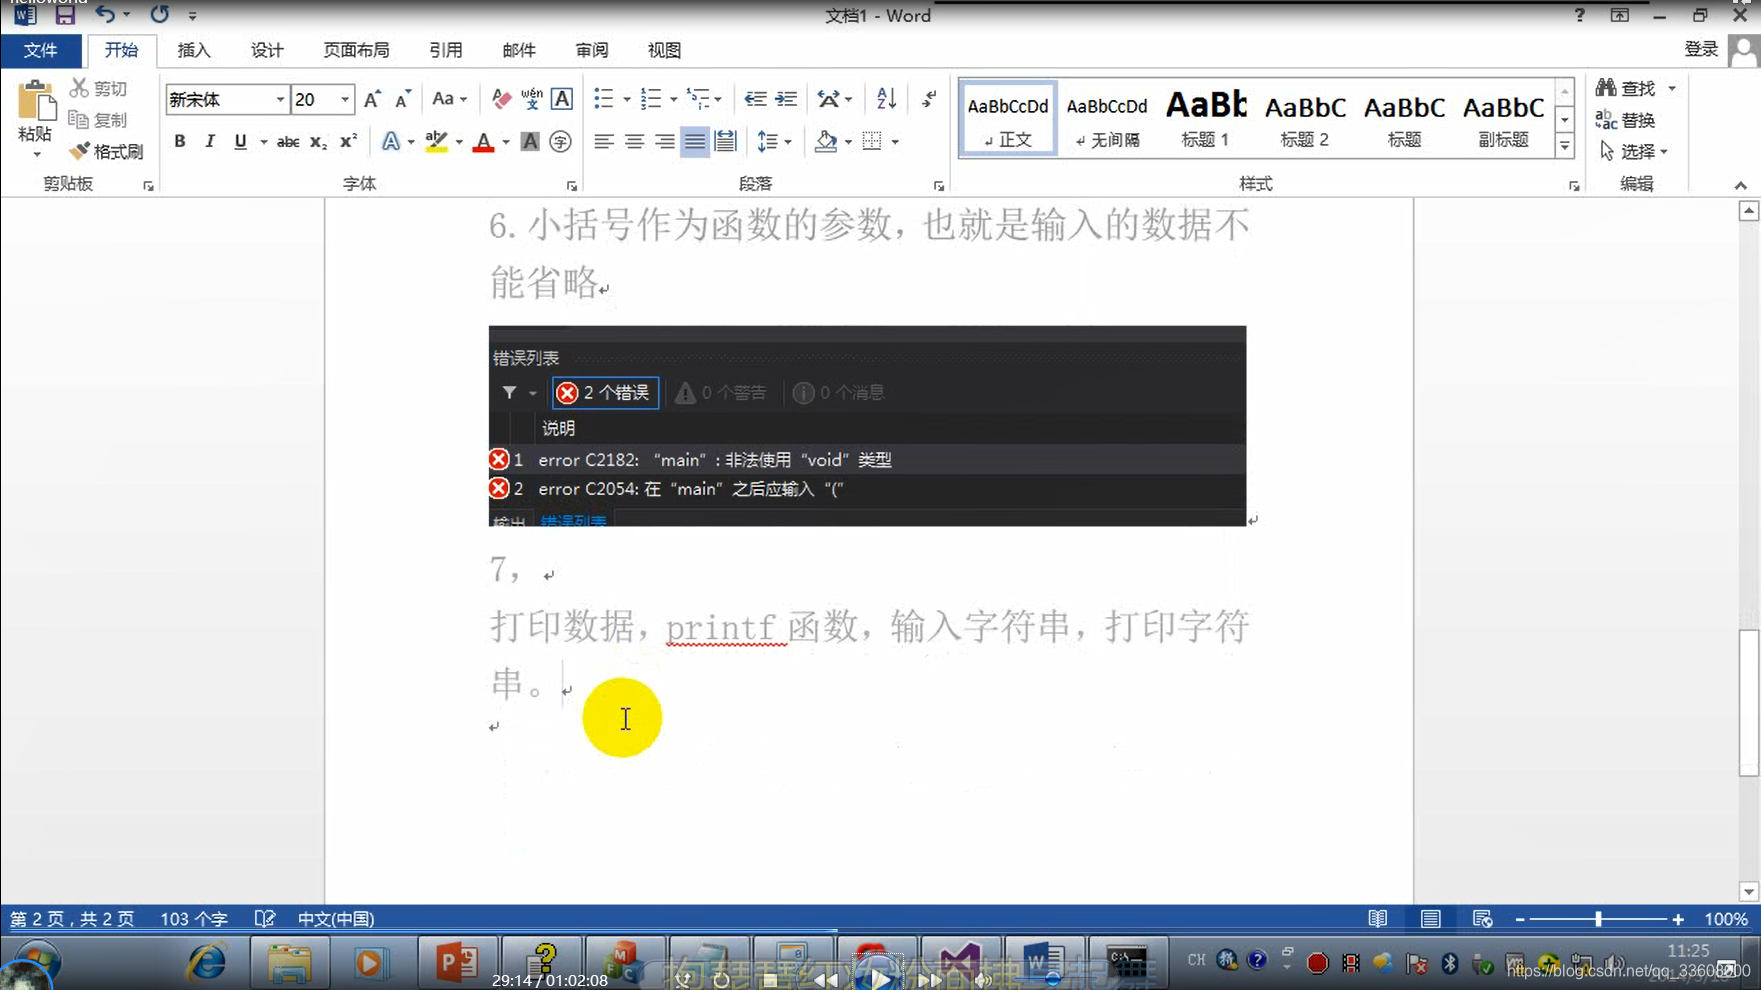Viewport: 1761px width, 990px height.
Task: Click the 登录 sign-in link
Action: point(1700,48)
